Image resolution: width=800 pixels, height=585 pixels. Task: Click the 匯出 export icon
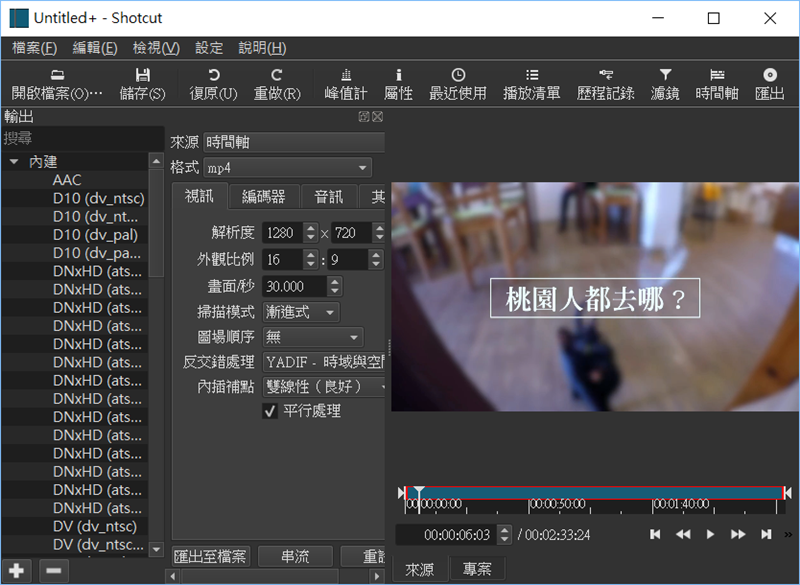pyautogui.click(x=769, y=75)
